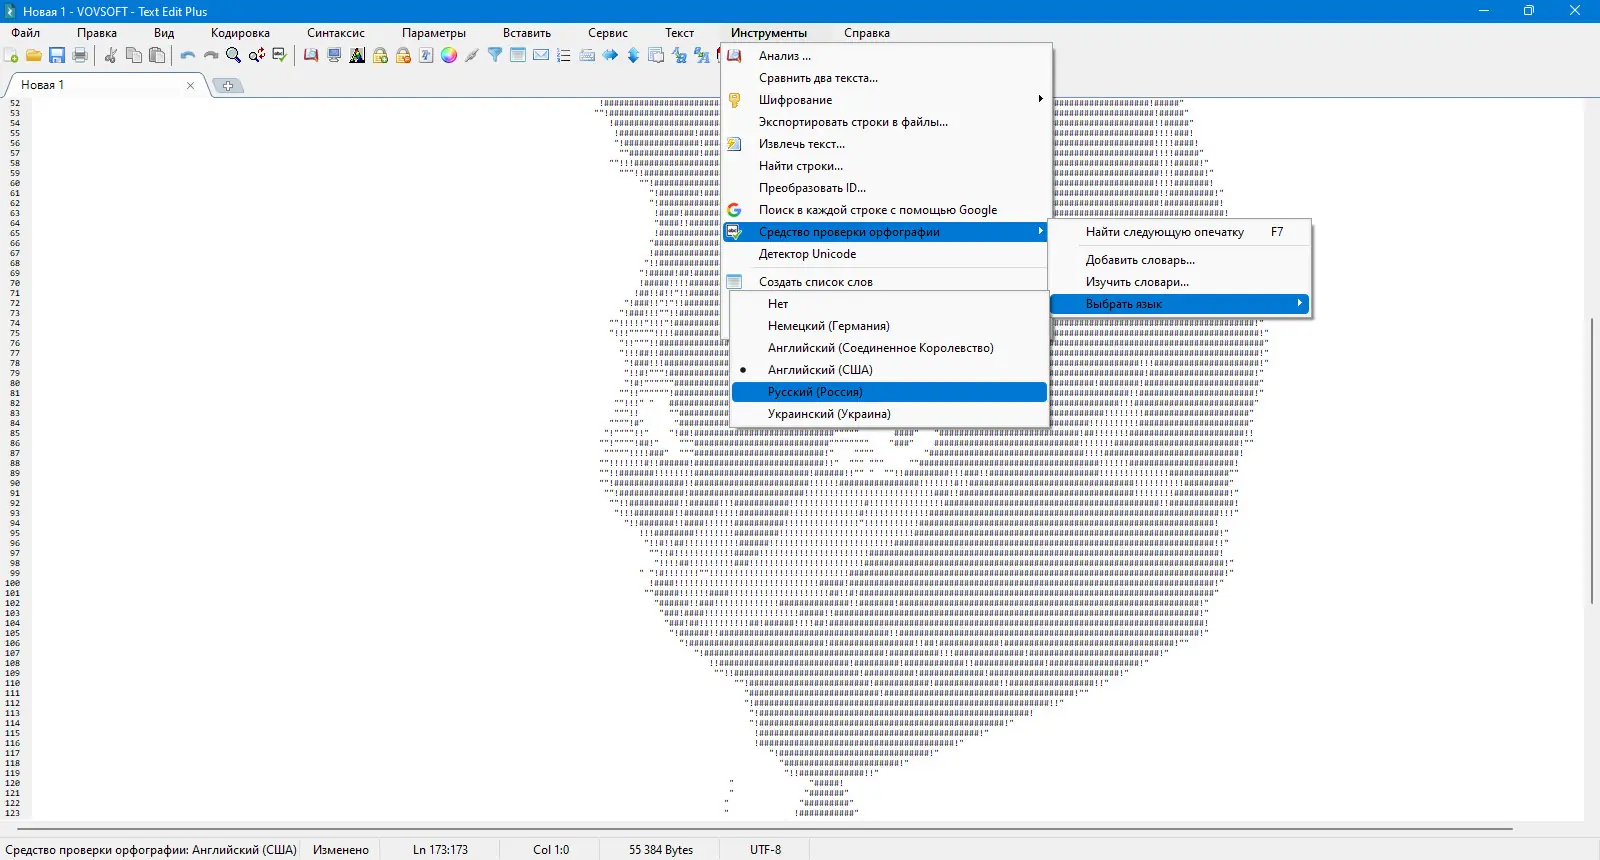The height and width of the screenshot is (860, 1600).
Task: Select the checked English (USA) language
Action: pyautogui.click(x=889, y=370)
